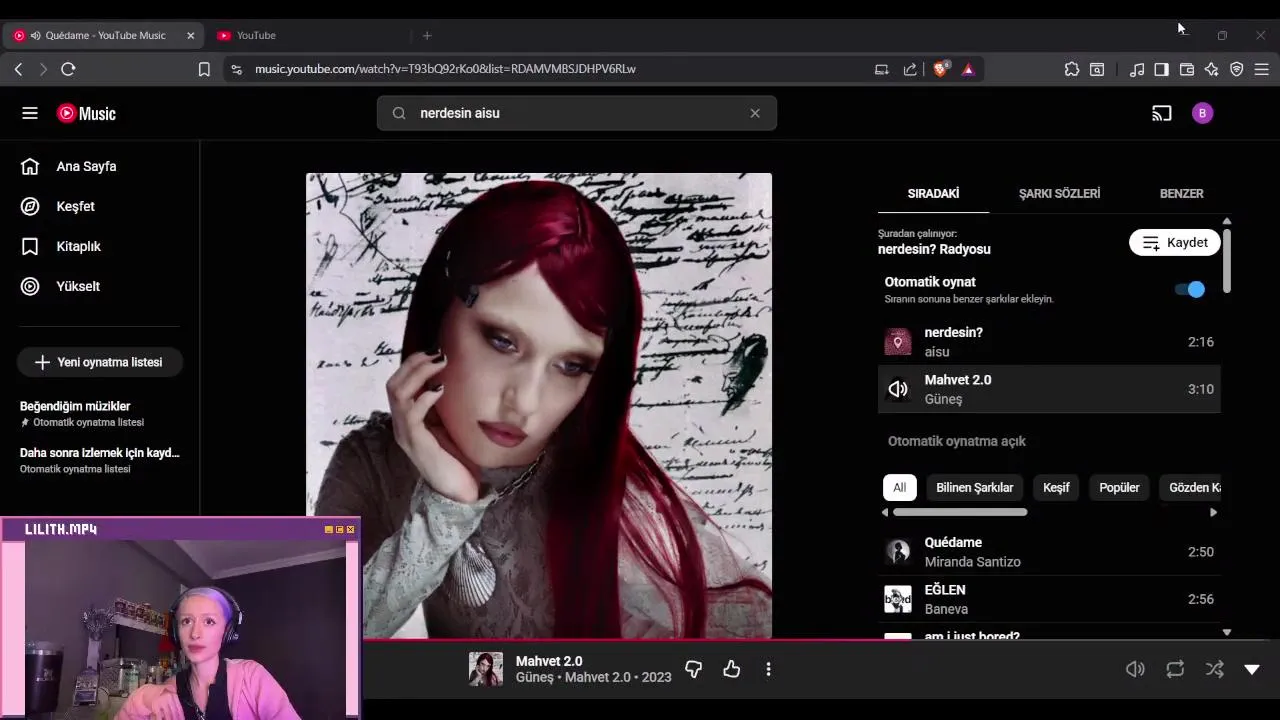
Task: Select Keşif filter chip
Action: [1056, 487]
